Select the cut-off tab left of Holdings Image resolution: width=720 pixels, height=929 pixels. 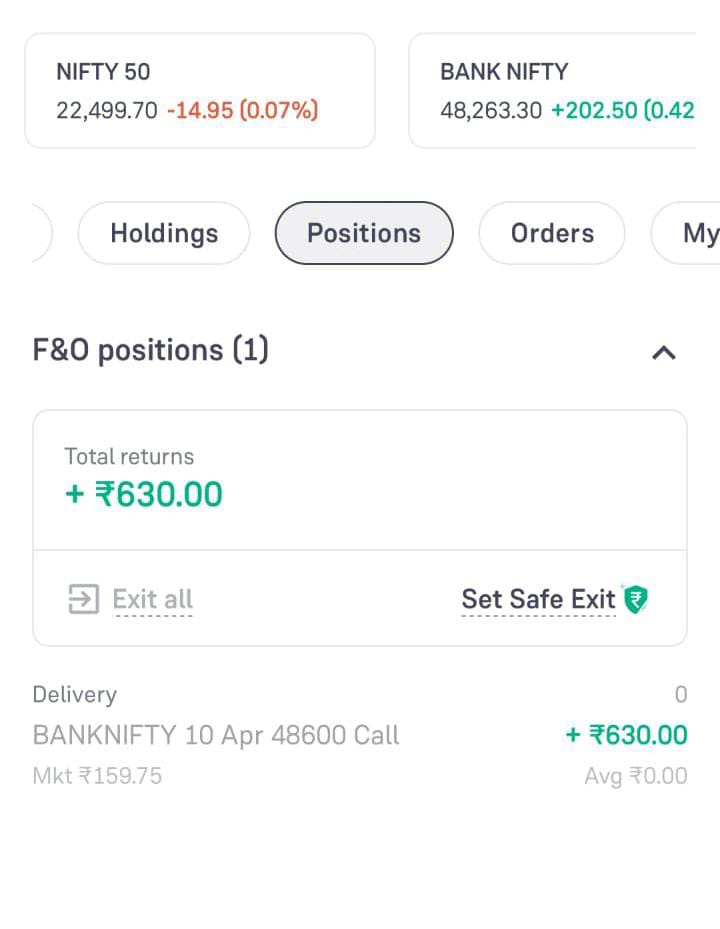40,233
